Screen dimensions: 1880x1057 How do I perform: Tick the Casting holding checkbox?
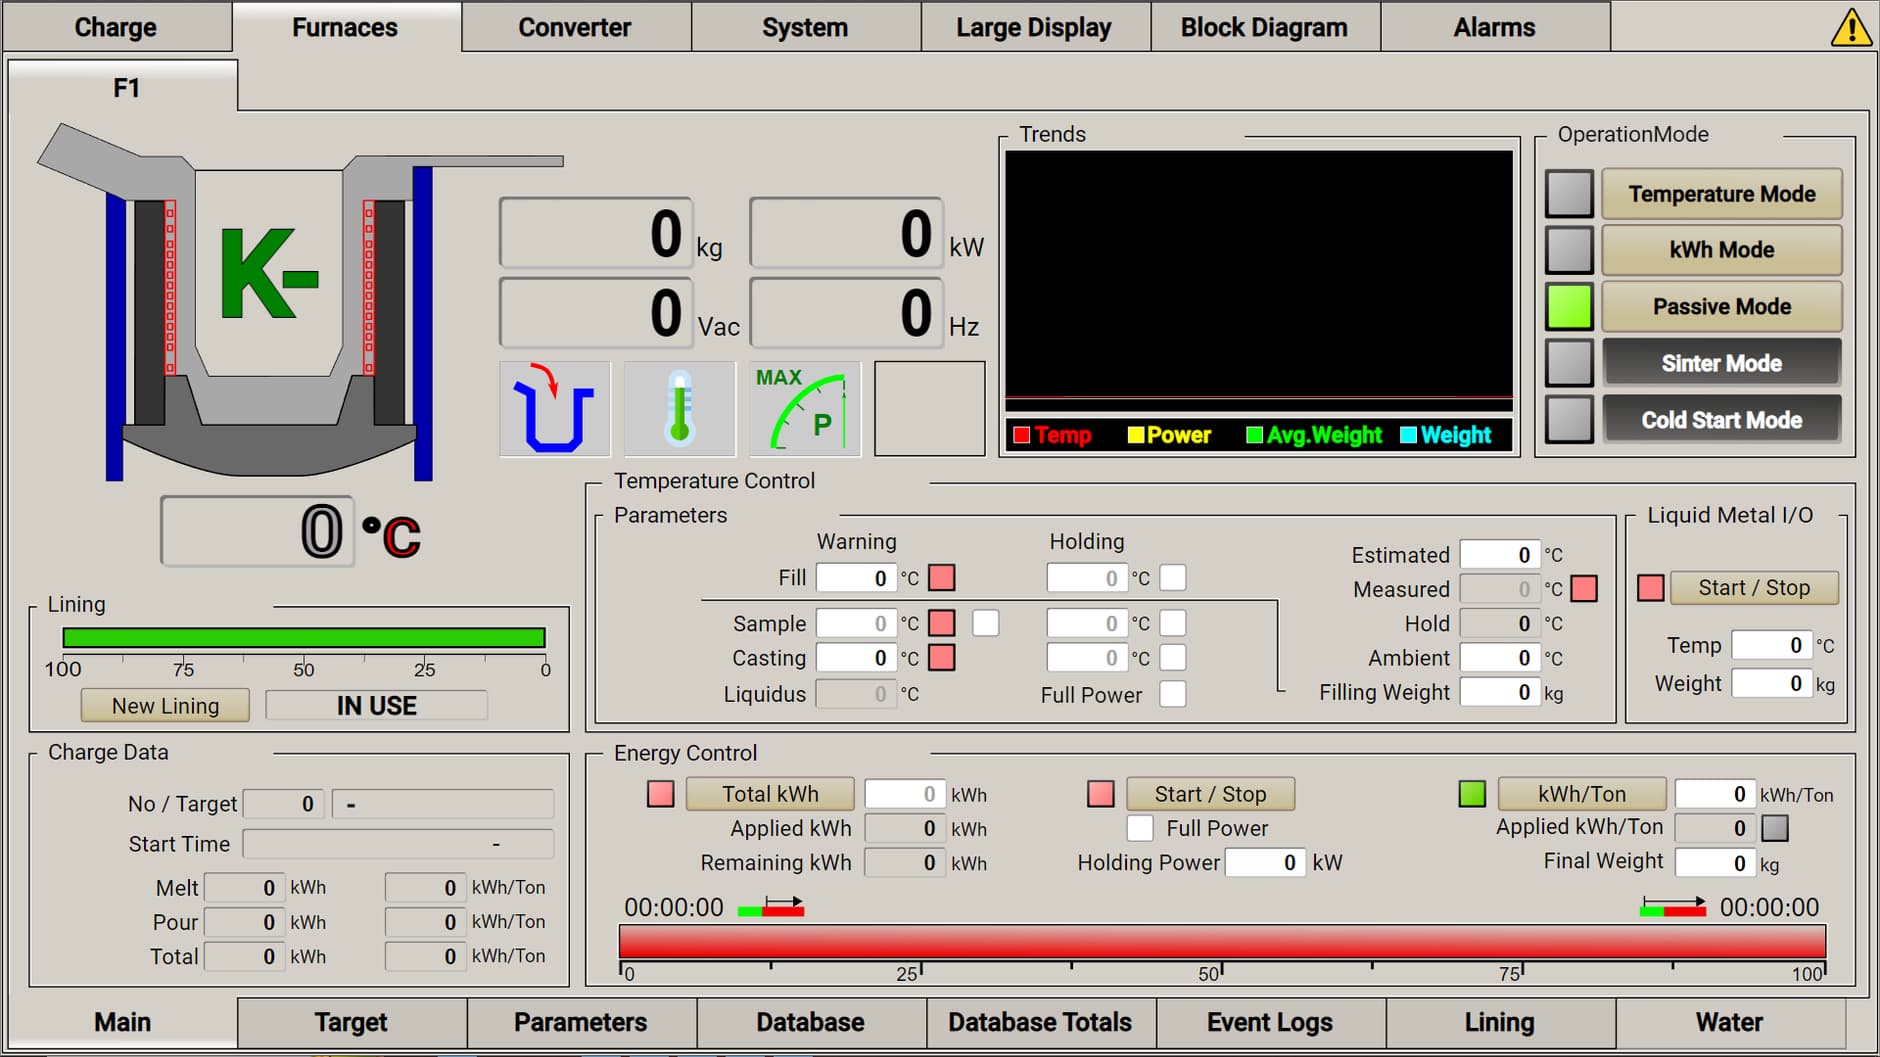[x=1173, y=658]
